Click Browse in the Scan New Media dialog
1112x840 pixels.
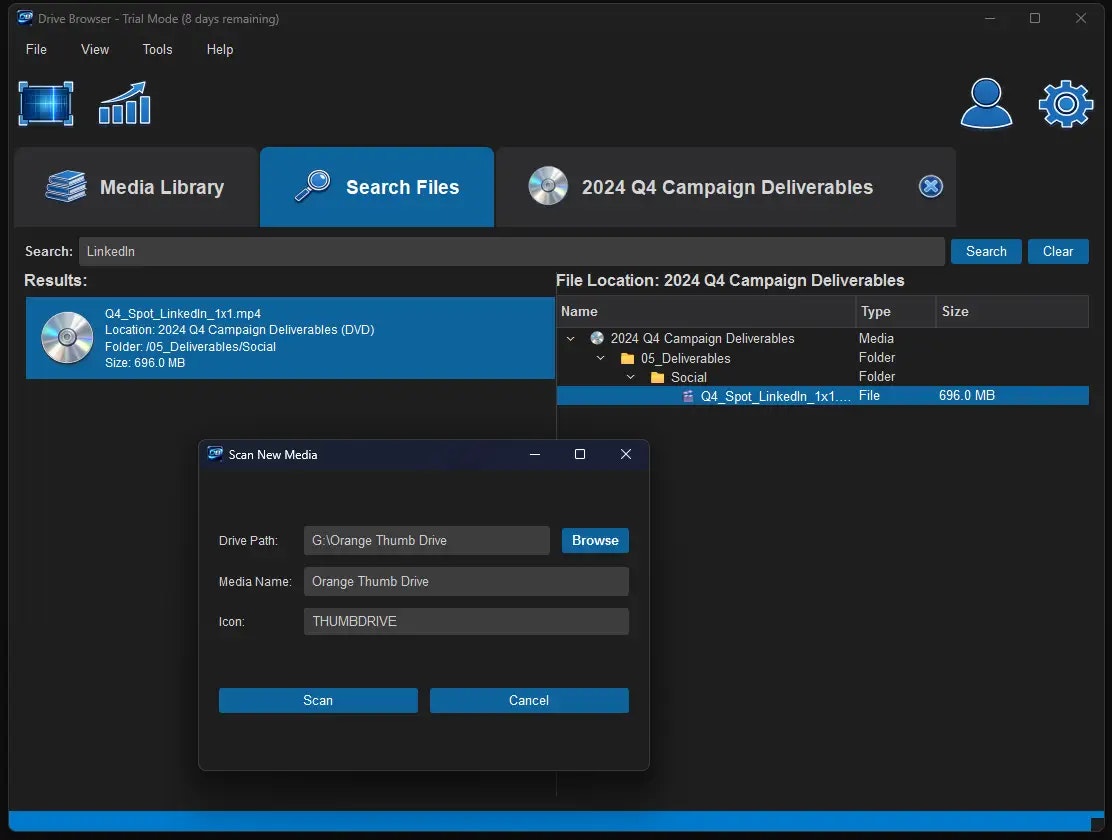(595, 540)
